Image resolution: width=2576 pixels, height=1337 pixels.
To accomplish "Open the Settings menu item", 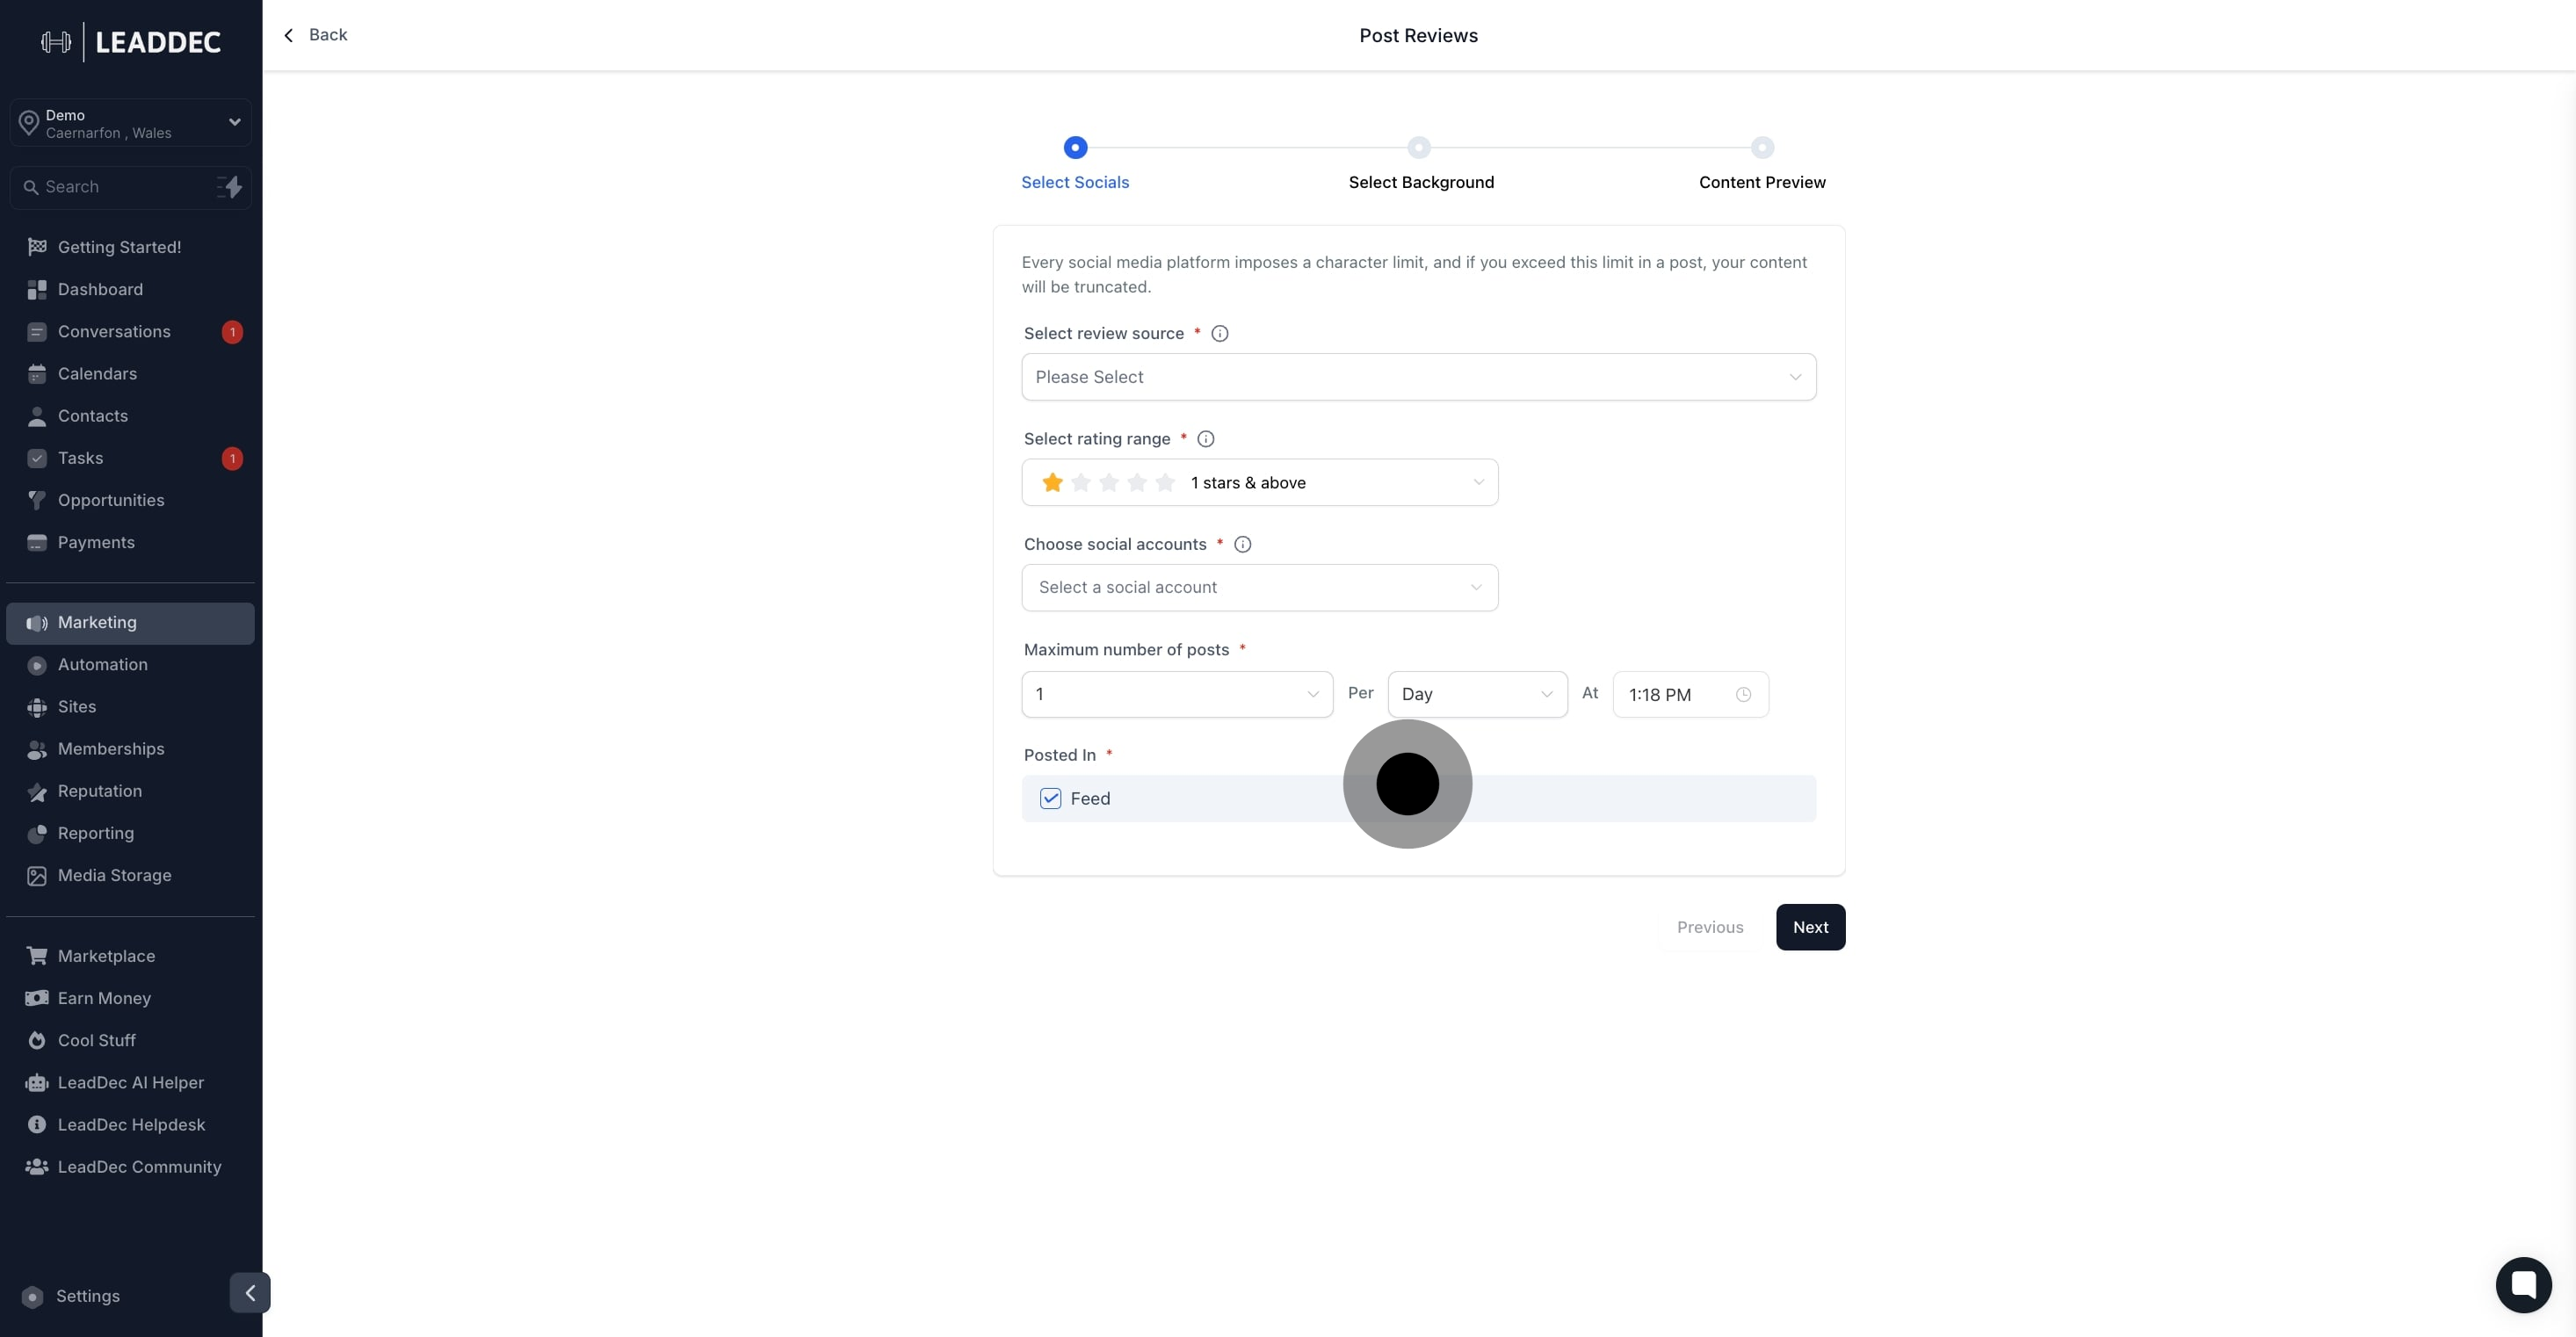I will coord(87,1297).
